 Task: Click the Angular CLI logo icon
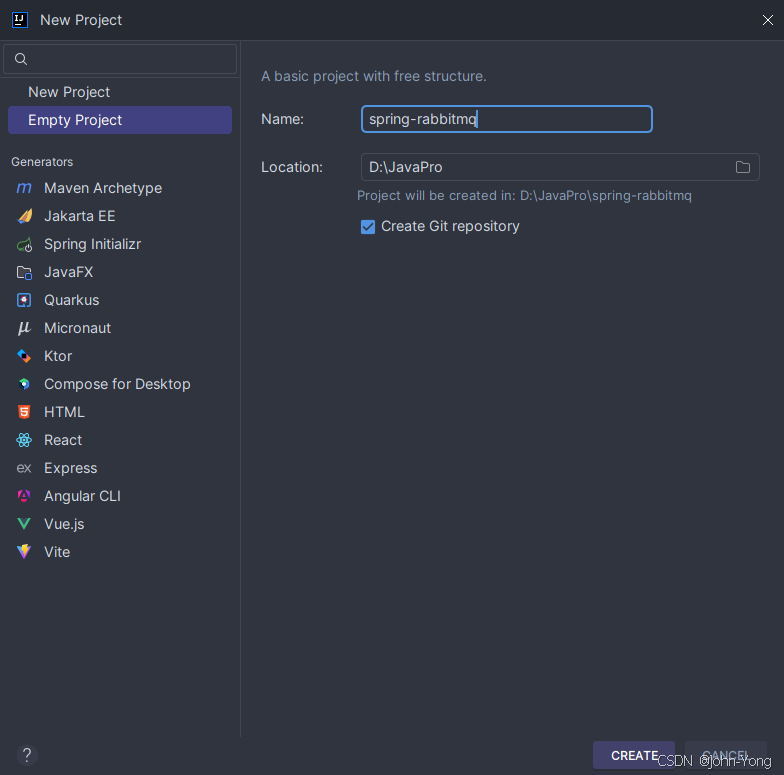pos(24,496)
